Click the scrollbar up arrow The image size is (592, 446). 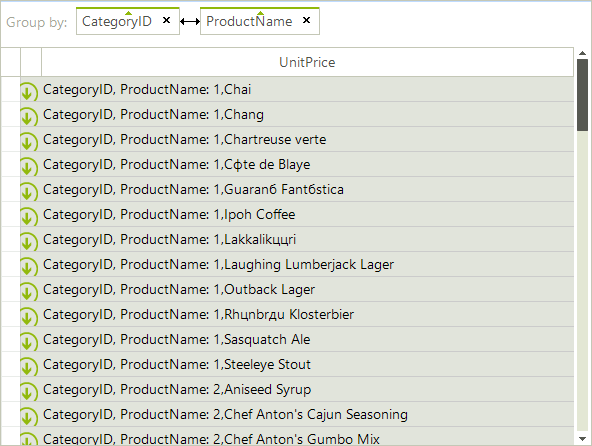pyautogui.click(x=583, y=53)
